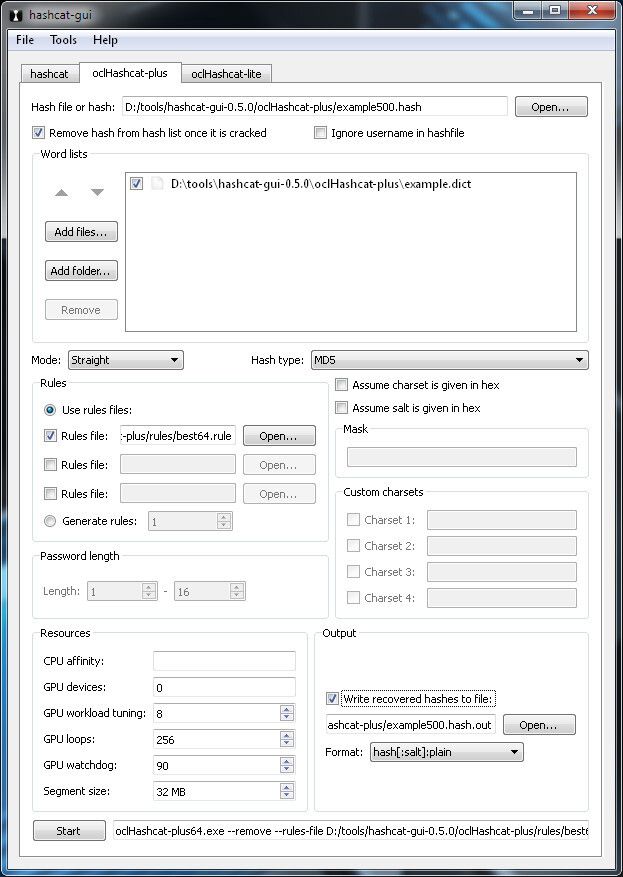Select the Use rules files radio button
Viewport: 623px width, 877px height.
[50, 410]
